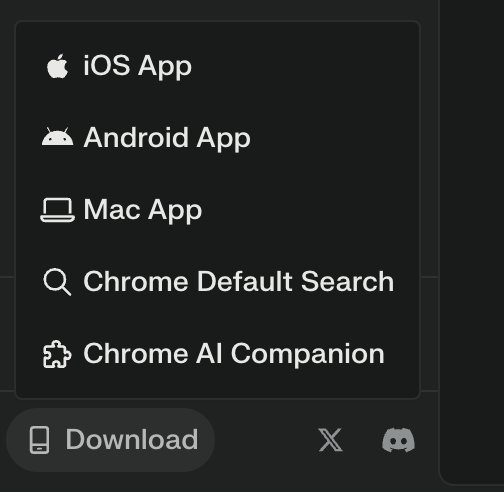The width and height of the screenshot is (504, 492).
Task: Open the Discord community icon
Action: 398,440
